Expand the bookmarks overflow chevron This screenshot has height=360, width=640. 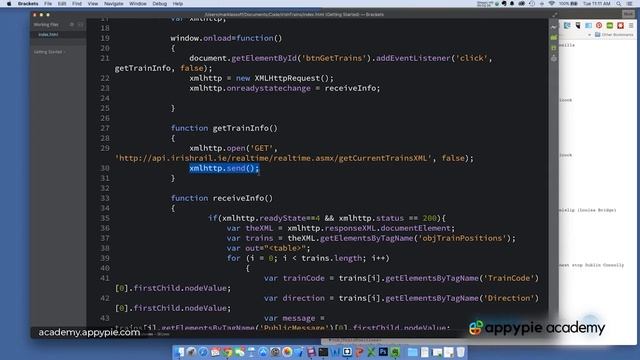(589, 35)
